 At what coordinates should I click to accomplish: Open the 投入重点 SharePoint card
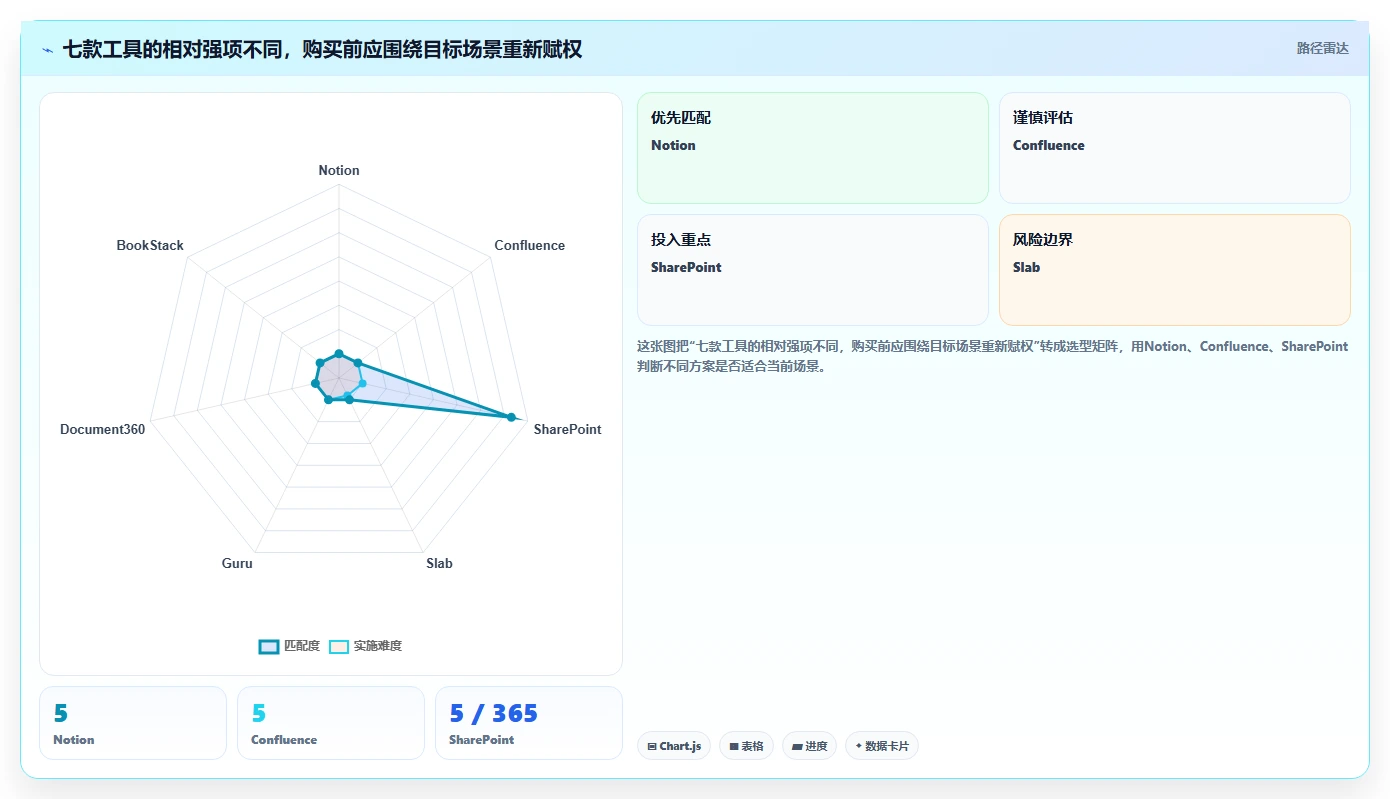tap(813, 270)
